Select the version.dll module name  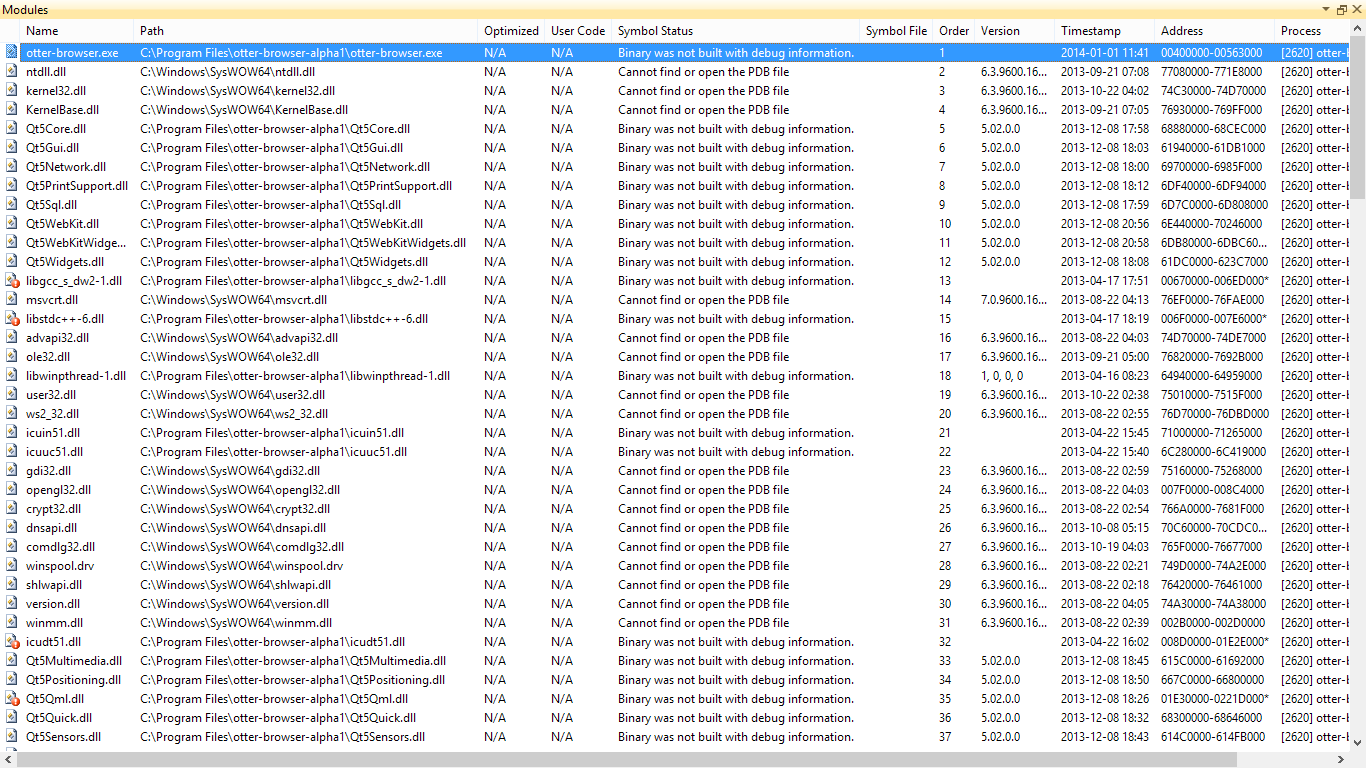click(x=53, y=604)
